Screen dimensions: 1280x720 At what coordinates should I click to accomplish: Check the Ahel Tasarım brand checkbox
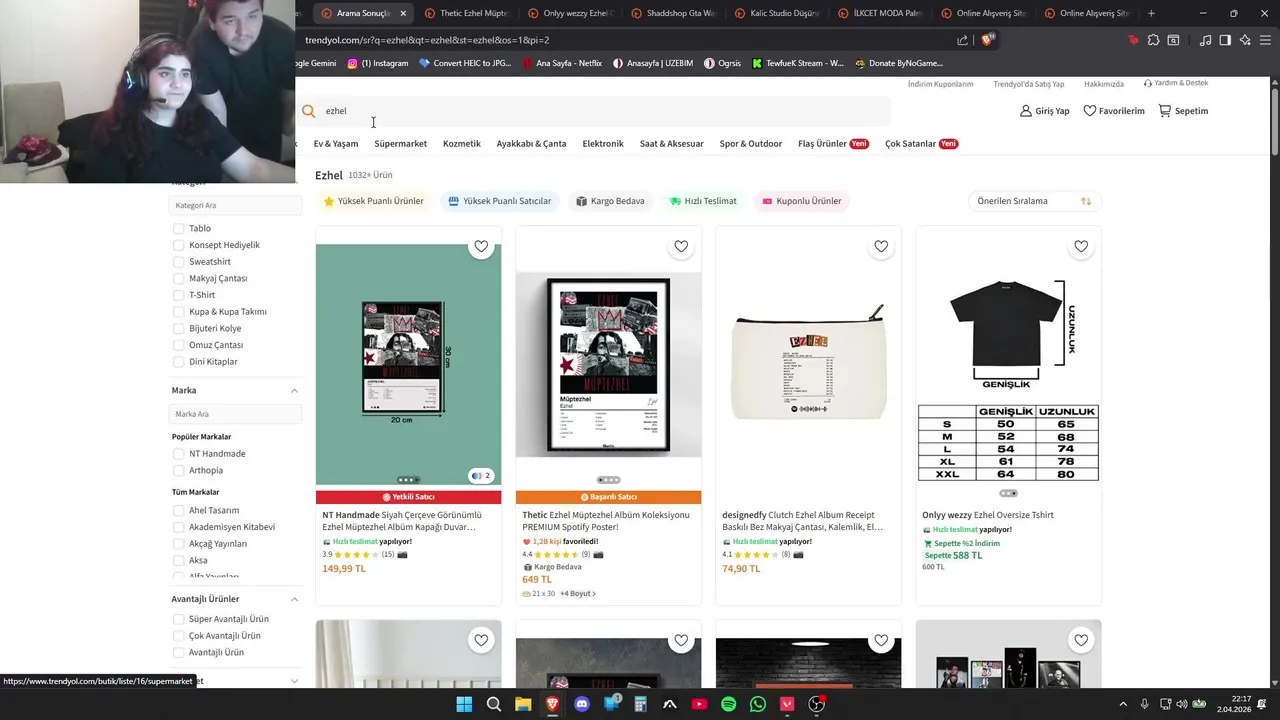[179, 510]
